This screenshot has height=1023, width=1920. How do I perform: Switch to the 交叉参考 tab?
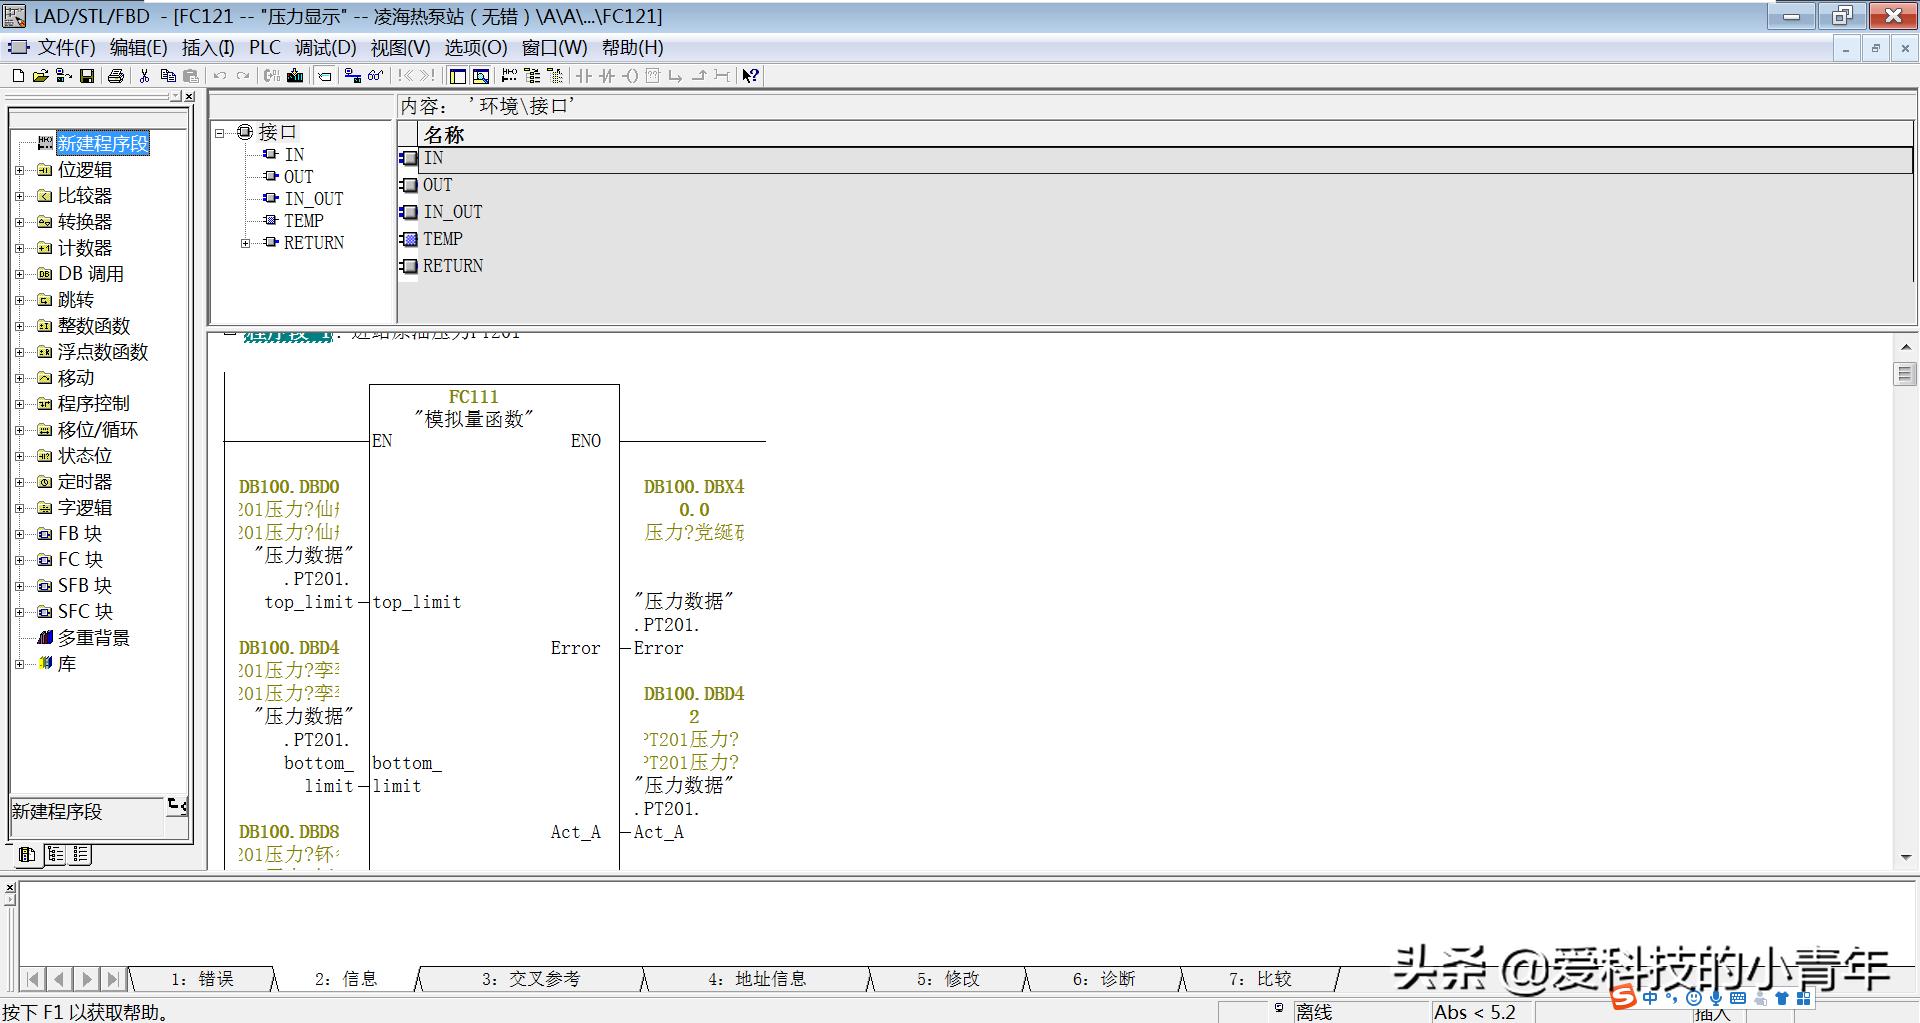pyautogui.click(x=532, y=978)
